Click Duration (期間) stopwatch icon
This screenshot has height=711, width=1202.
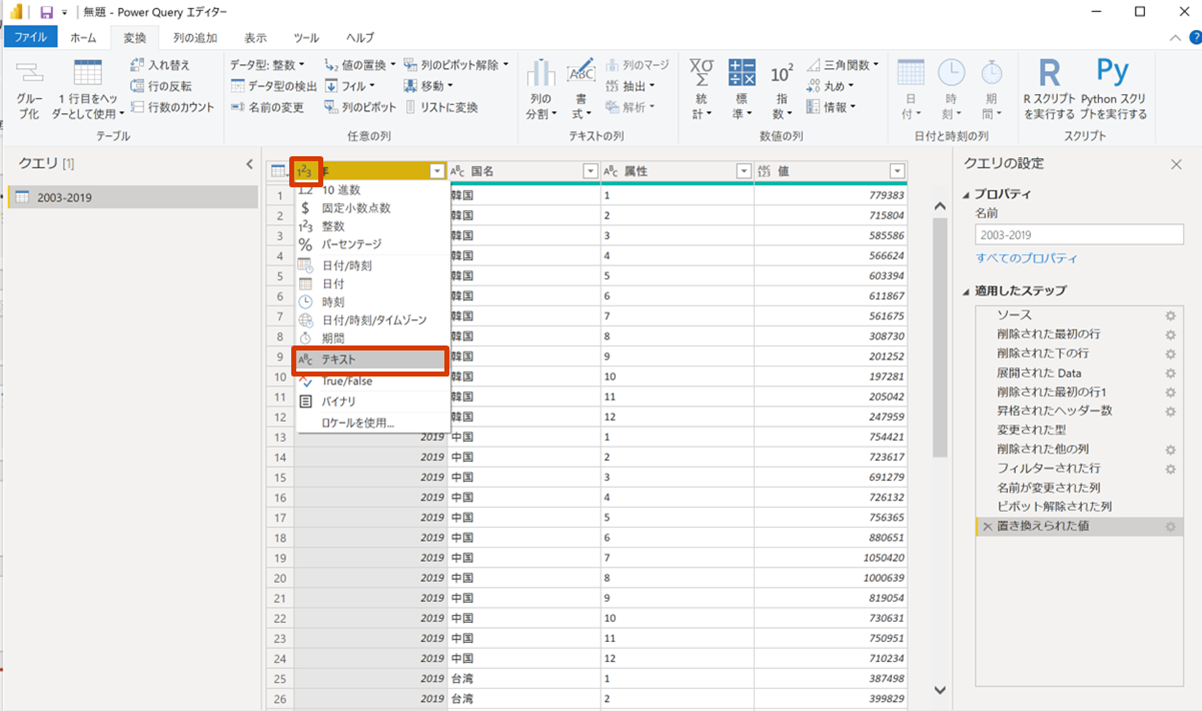991,72
